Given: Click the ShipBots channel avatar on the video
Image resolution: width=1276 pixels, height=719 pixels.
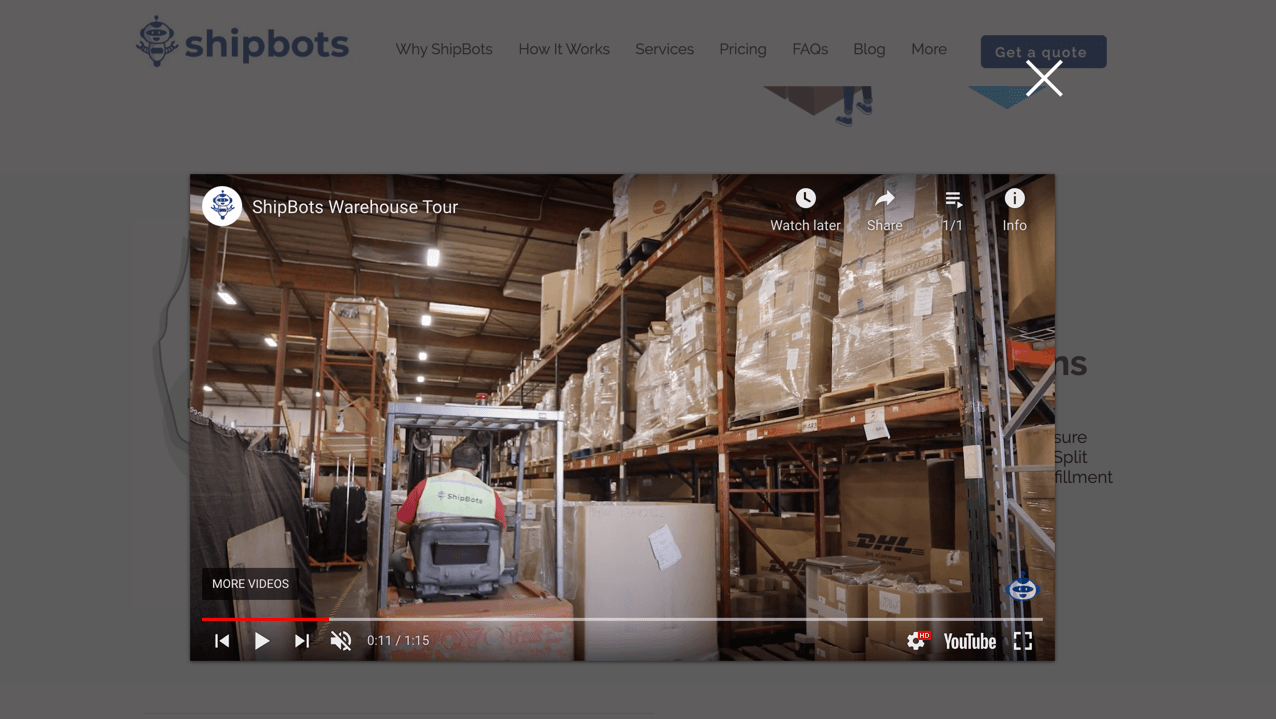Looking at the screenshot, I should [222, 205].
